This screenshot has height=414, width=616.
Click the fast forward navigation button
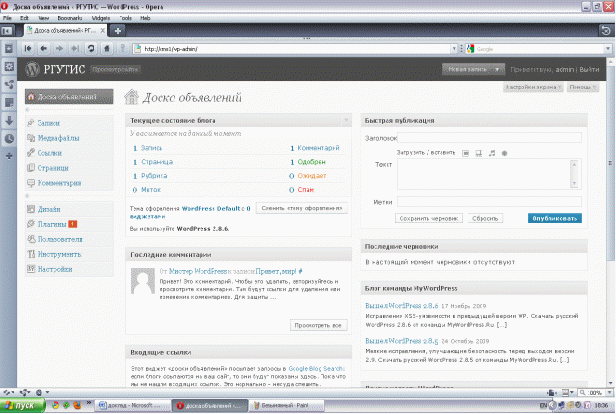click(x=75, y=48)
